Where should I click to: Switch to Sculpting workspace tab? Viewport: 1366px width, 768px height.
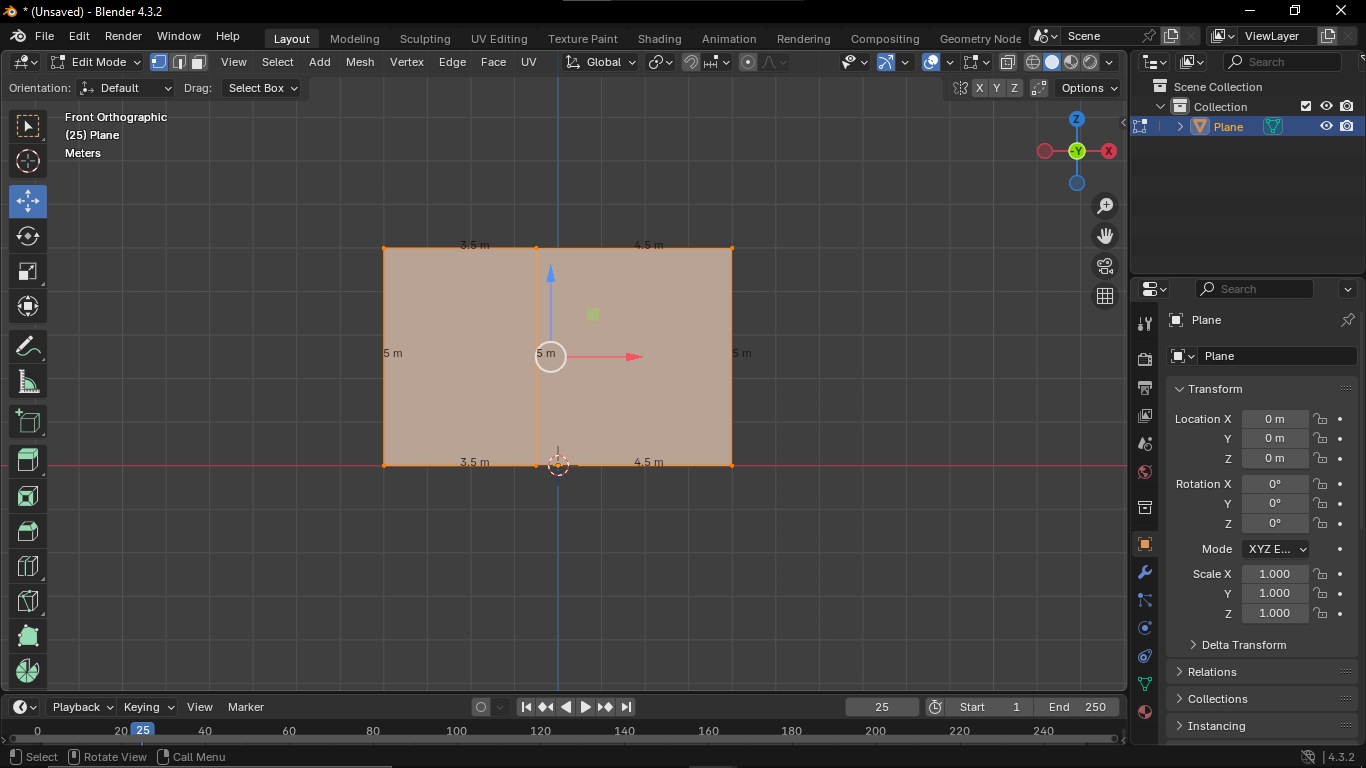click(425, 39)
